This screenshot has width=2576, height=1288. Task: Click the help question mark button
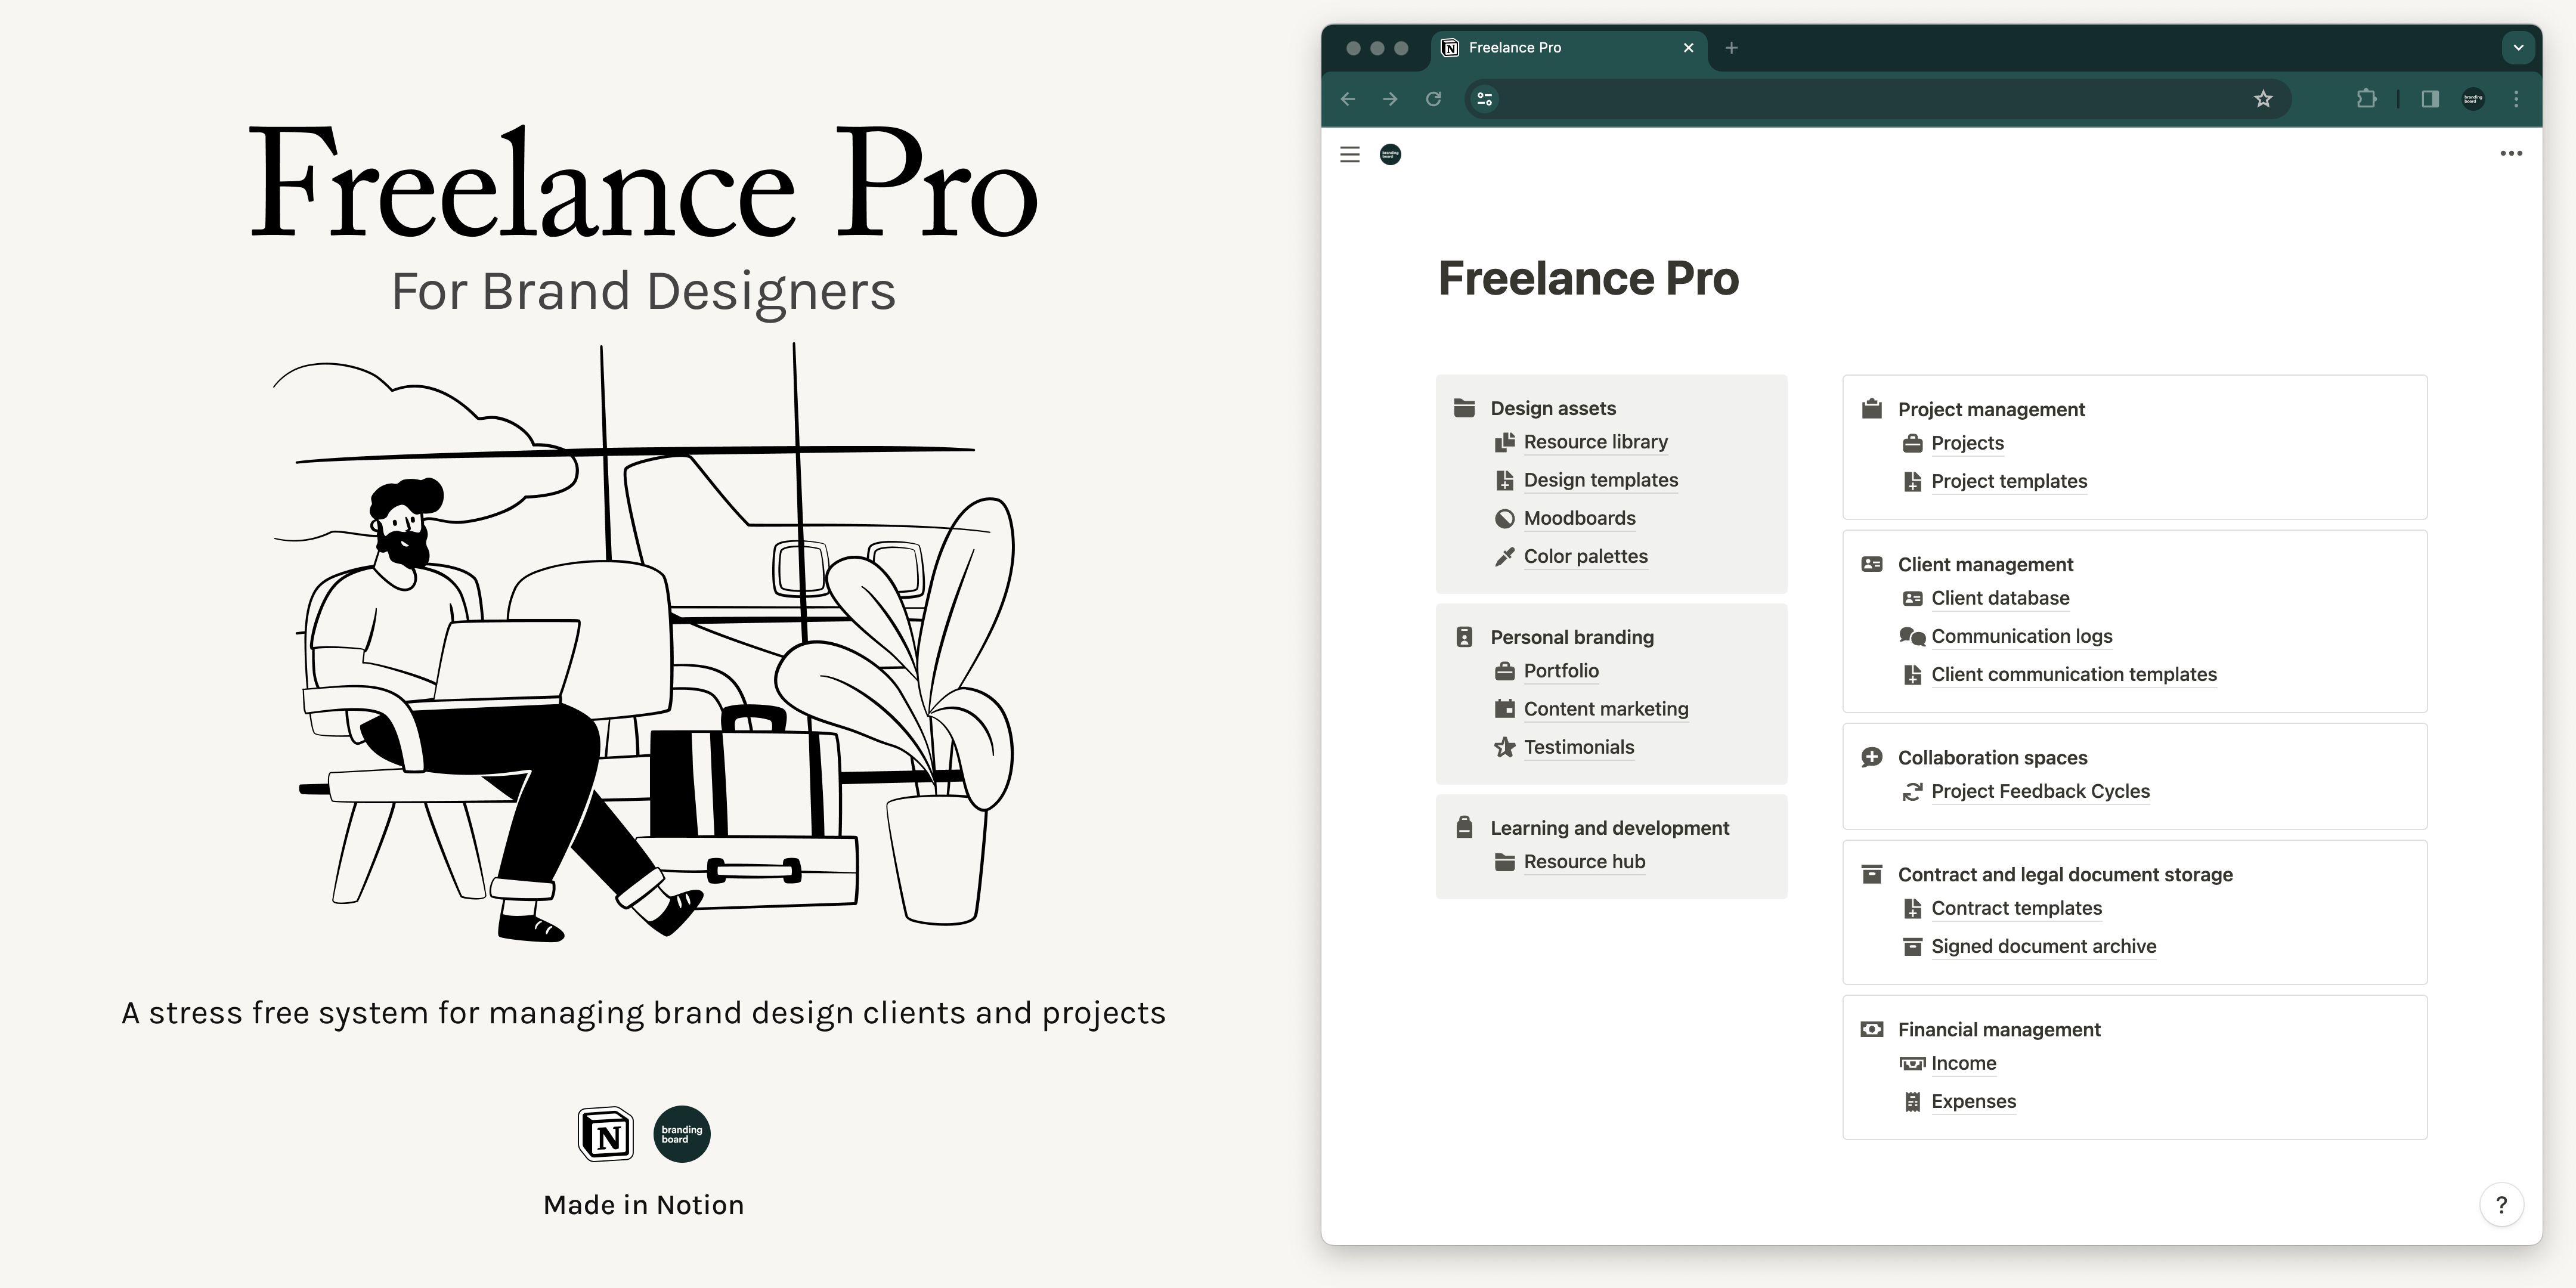(x=2503, y=1204)
